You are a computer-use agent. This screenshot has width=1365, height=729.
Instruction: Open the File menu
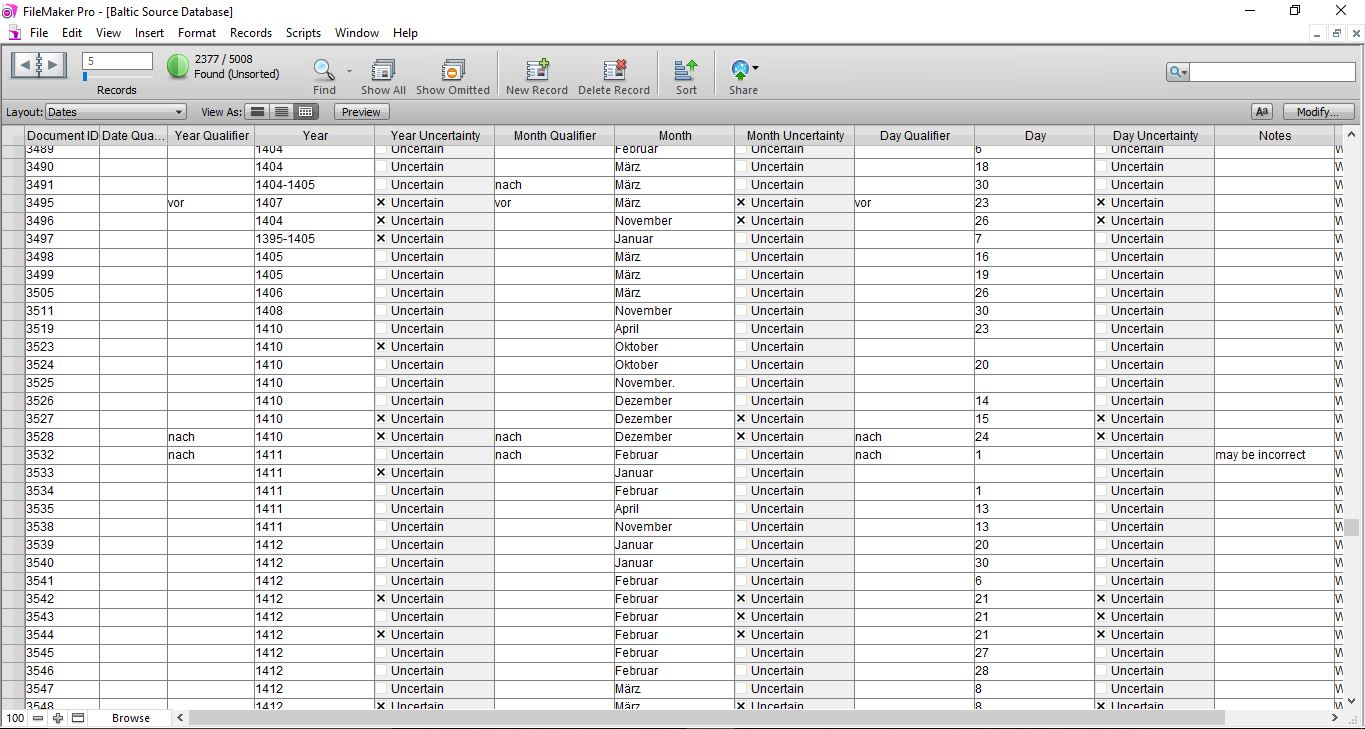[x=39, y=33]
